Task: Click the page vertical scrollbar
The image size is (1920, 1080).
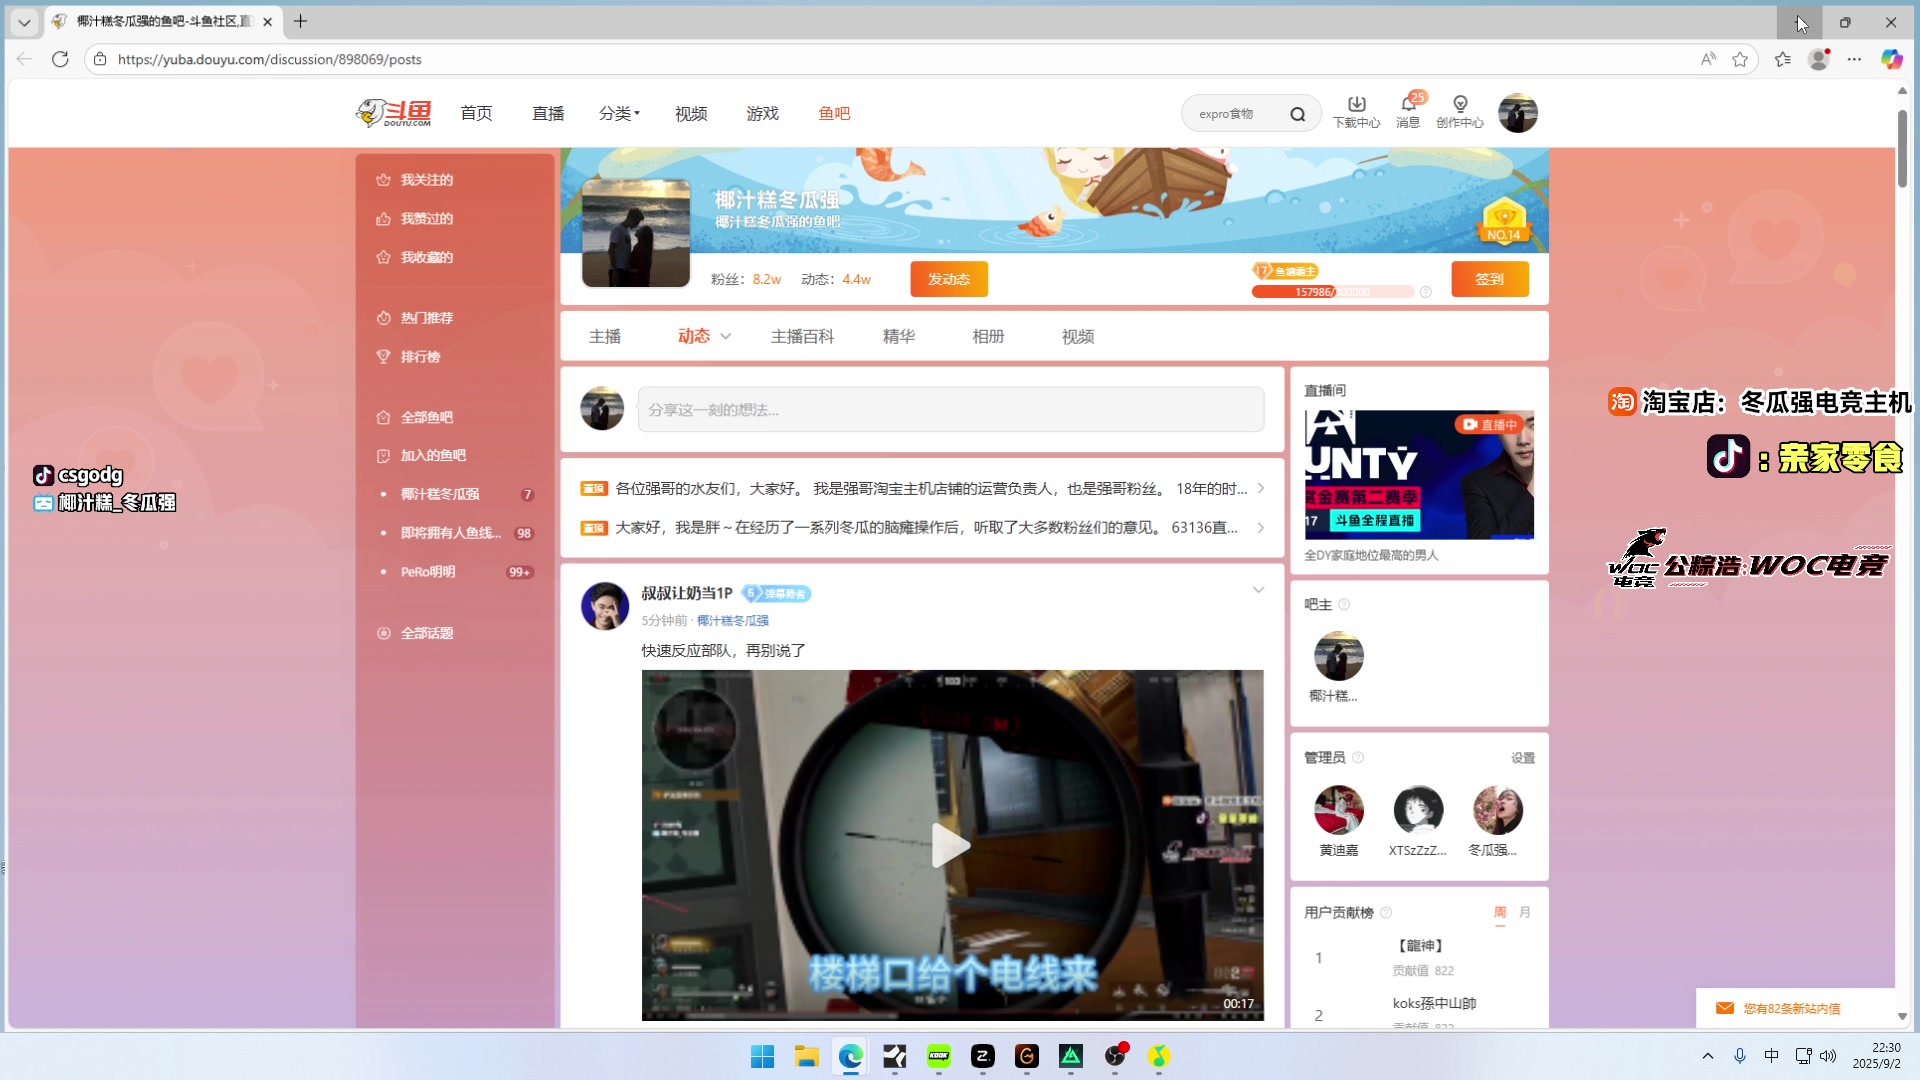Action: 1902,149
